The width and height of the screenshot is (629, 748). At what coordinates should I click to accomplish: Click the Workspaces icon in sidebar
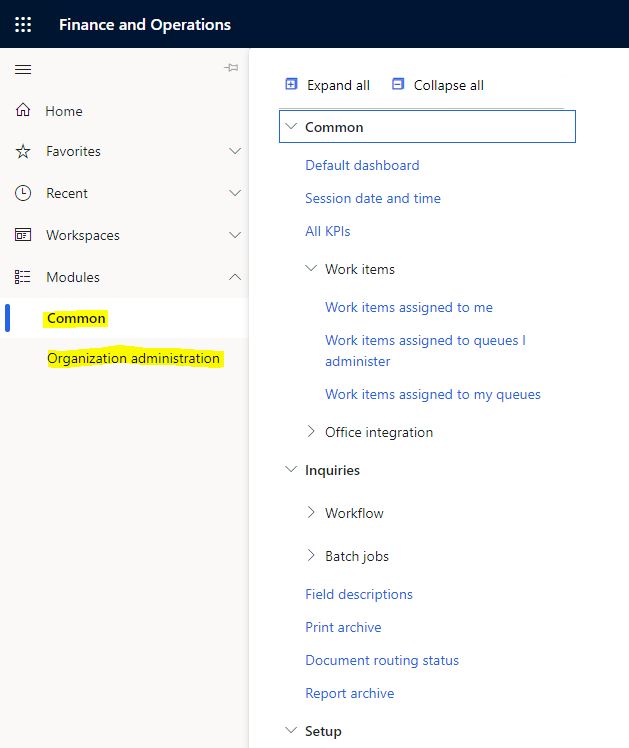pos(23,235)
